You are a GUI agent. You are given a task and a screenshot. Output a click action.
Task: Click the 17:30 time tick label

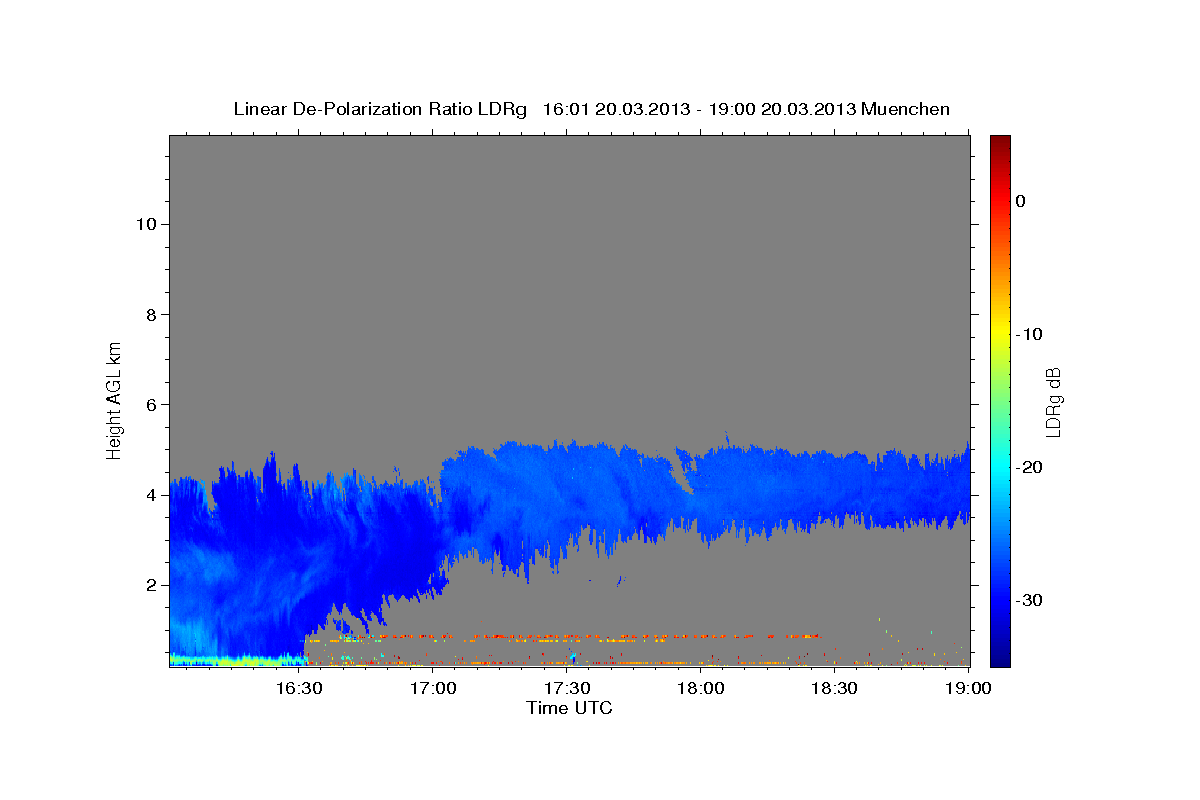coord(567,688)
